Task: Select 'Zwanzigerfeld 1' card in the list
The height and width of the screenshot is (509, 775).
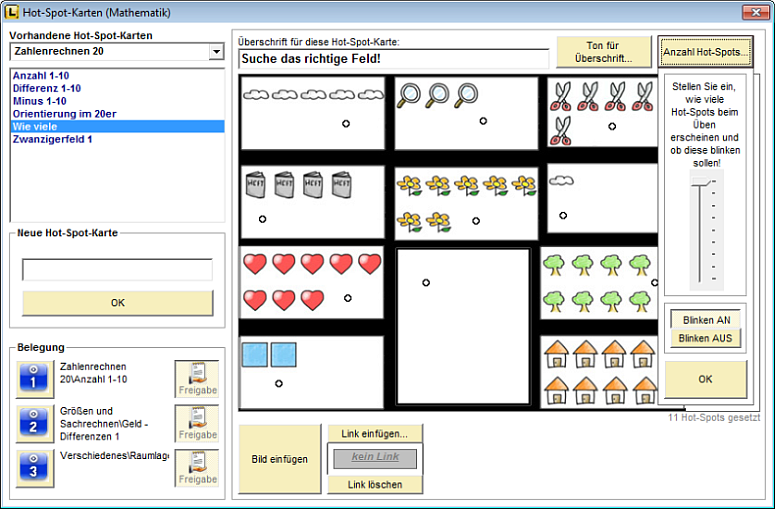Action: (x=52, y=140)
